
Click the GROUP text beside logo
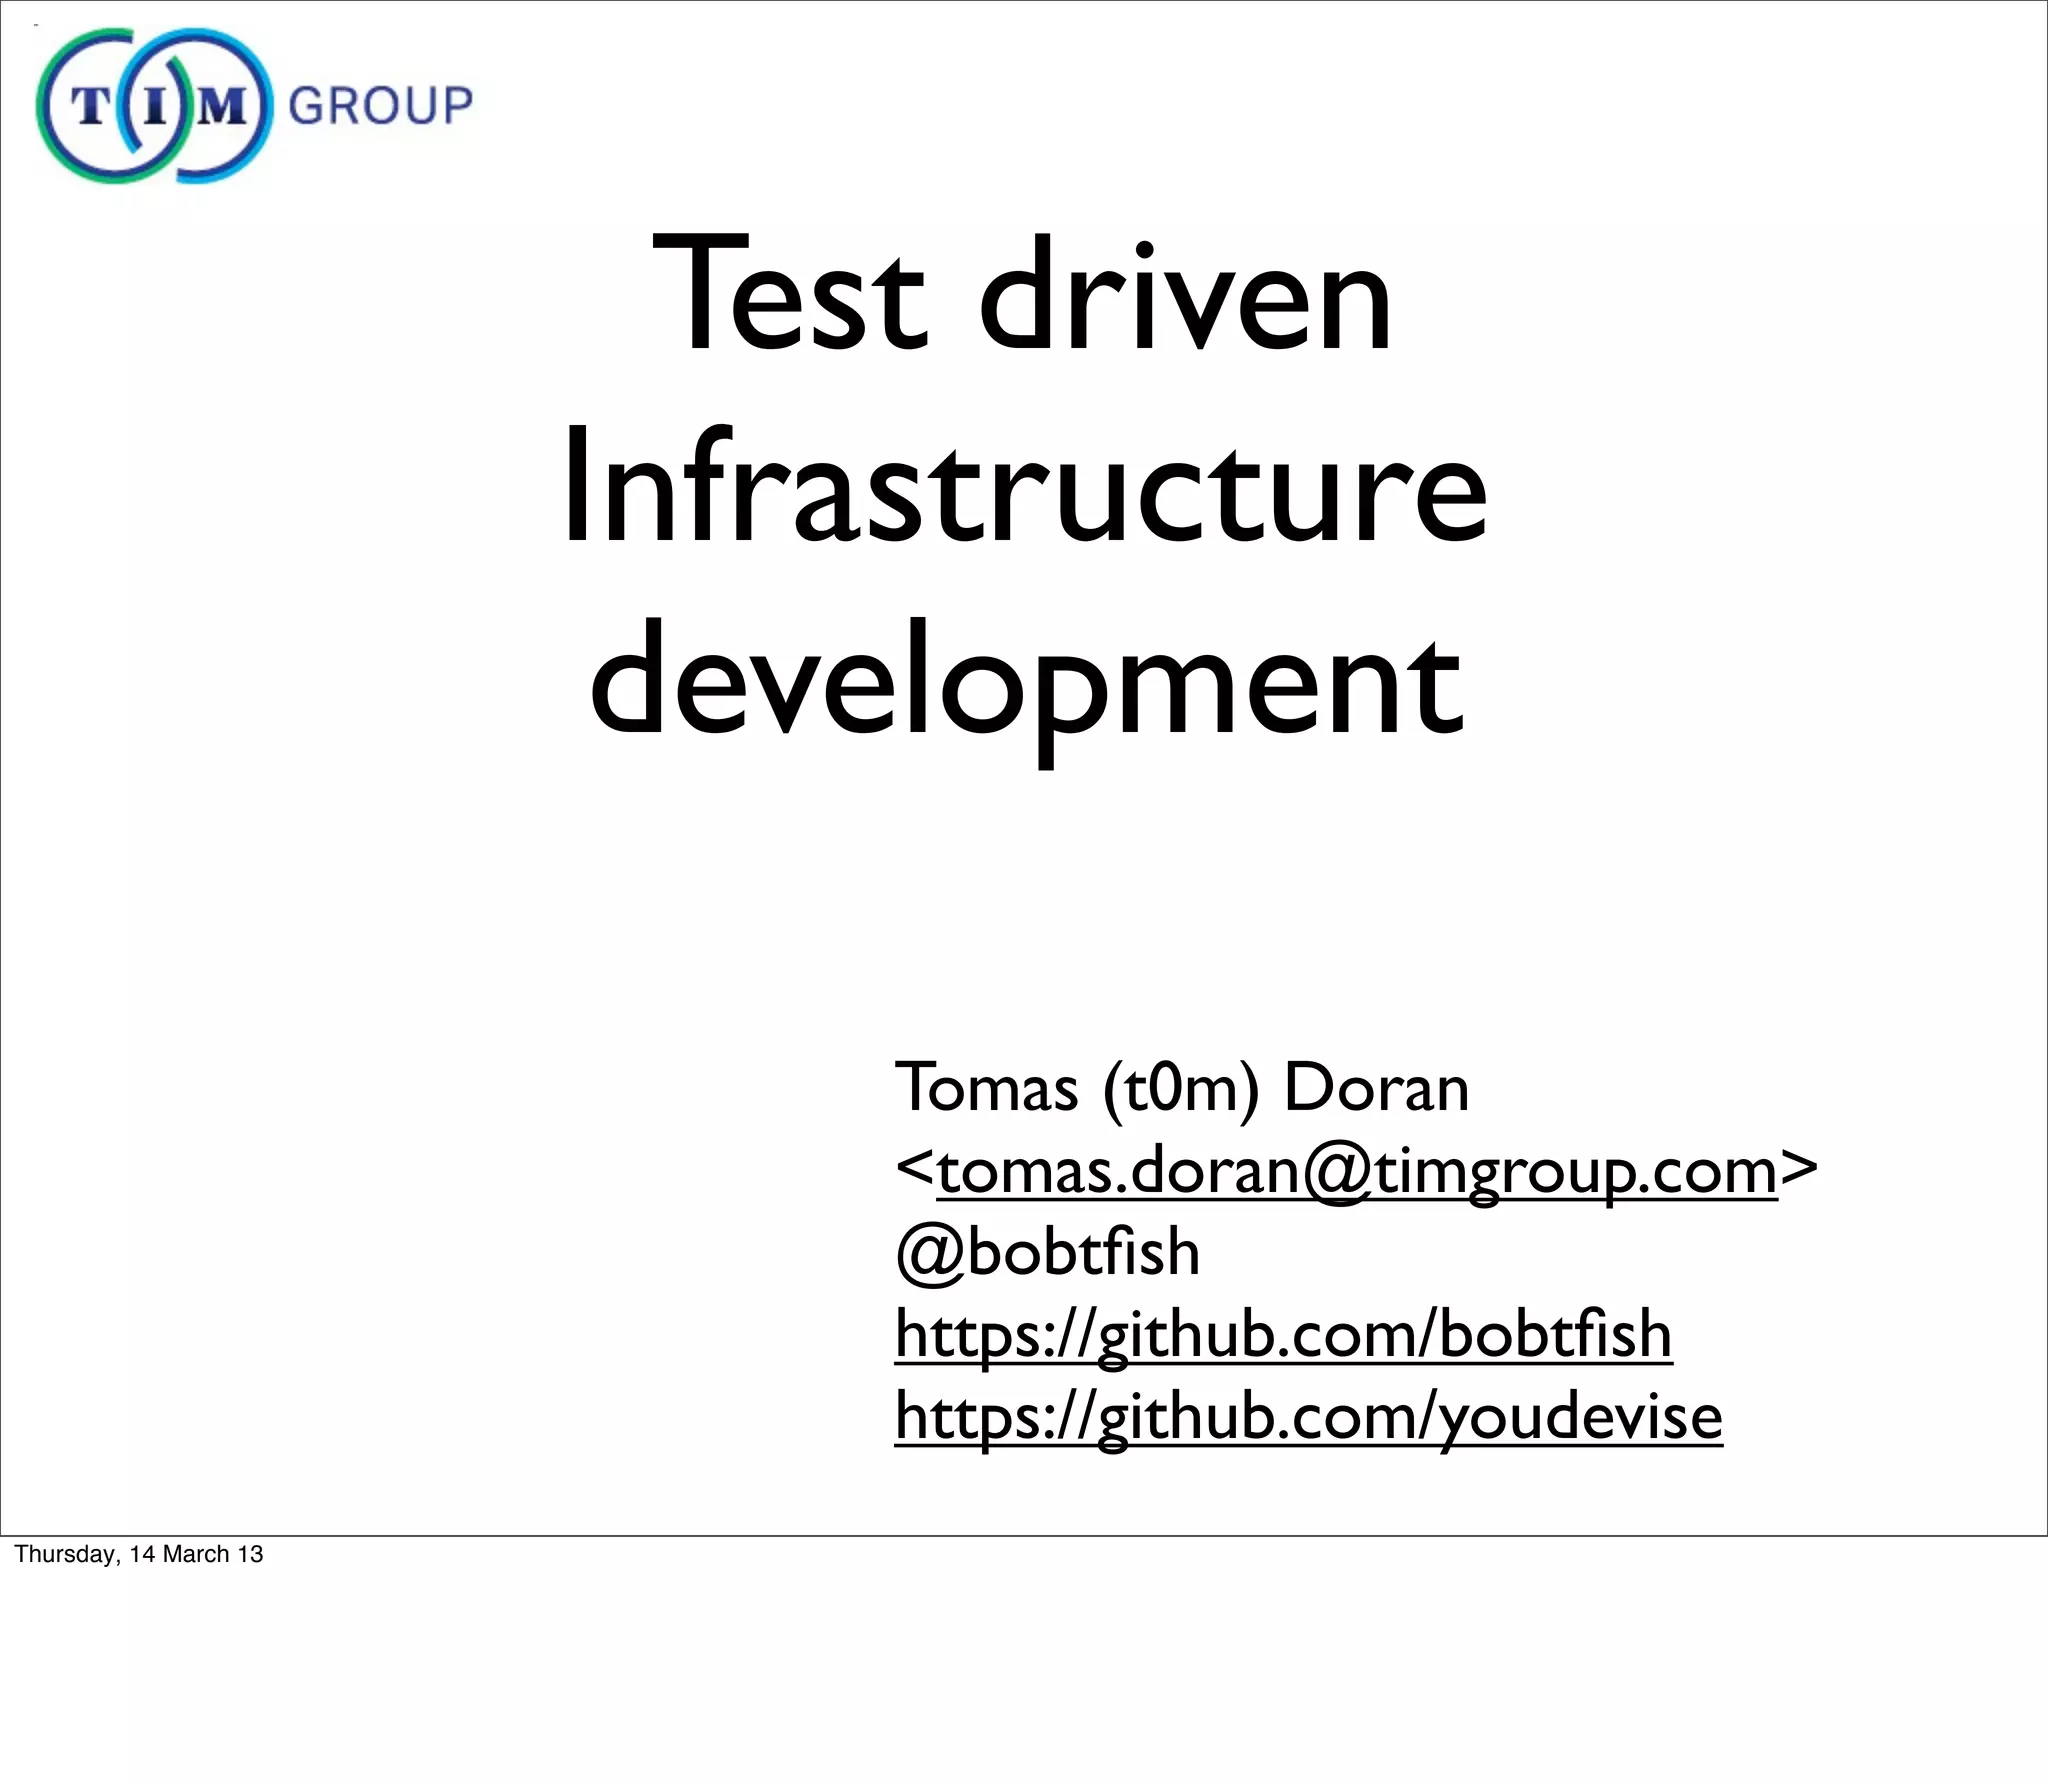point(380,106)
